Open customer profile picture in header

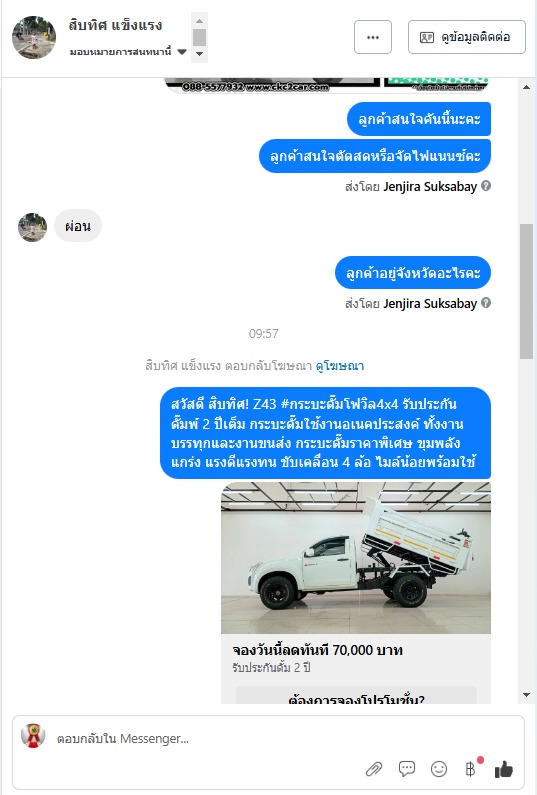[x=34, y=37]
